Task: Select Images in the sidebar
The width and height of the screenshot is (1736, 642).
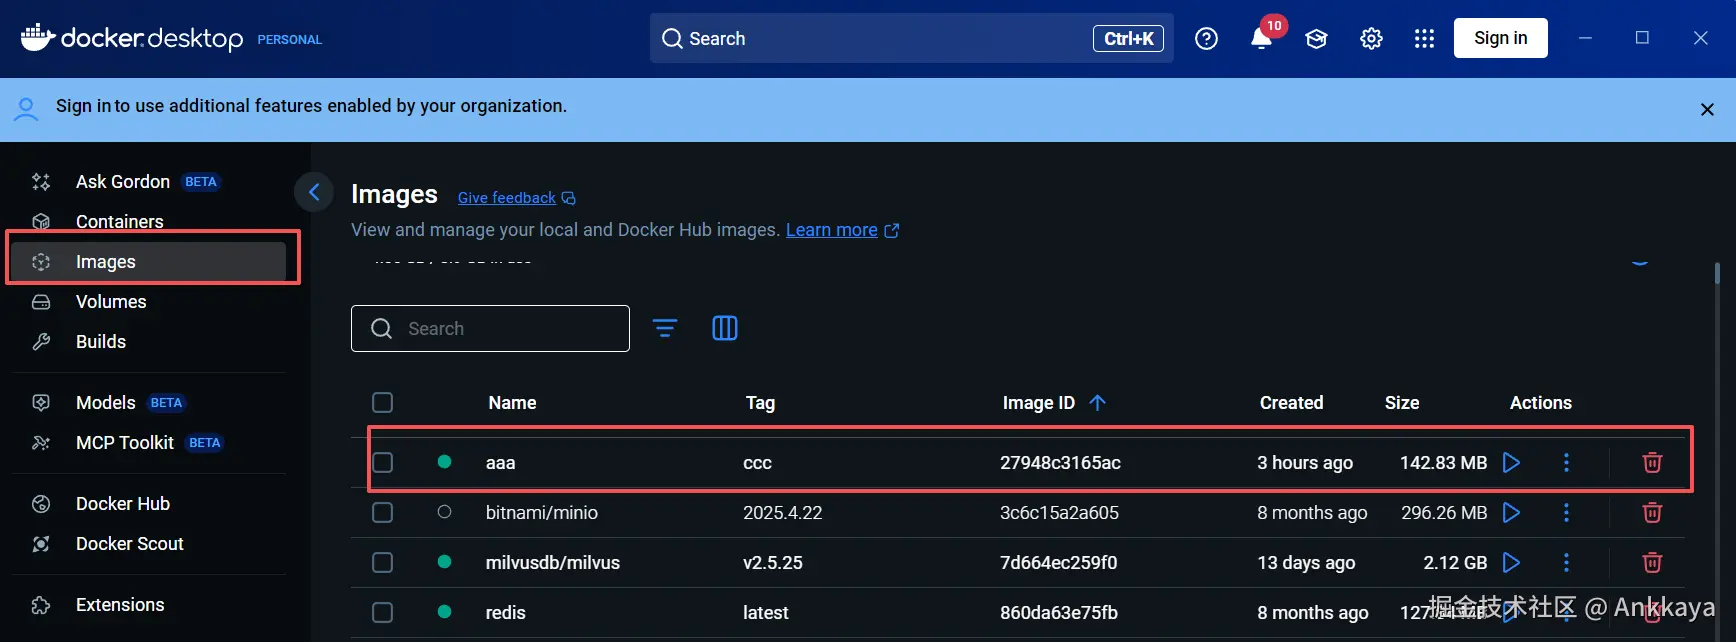Action: pyautogui.click(x=150, y=262)
